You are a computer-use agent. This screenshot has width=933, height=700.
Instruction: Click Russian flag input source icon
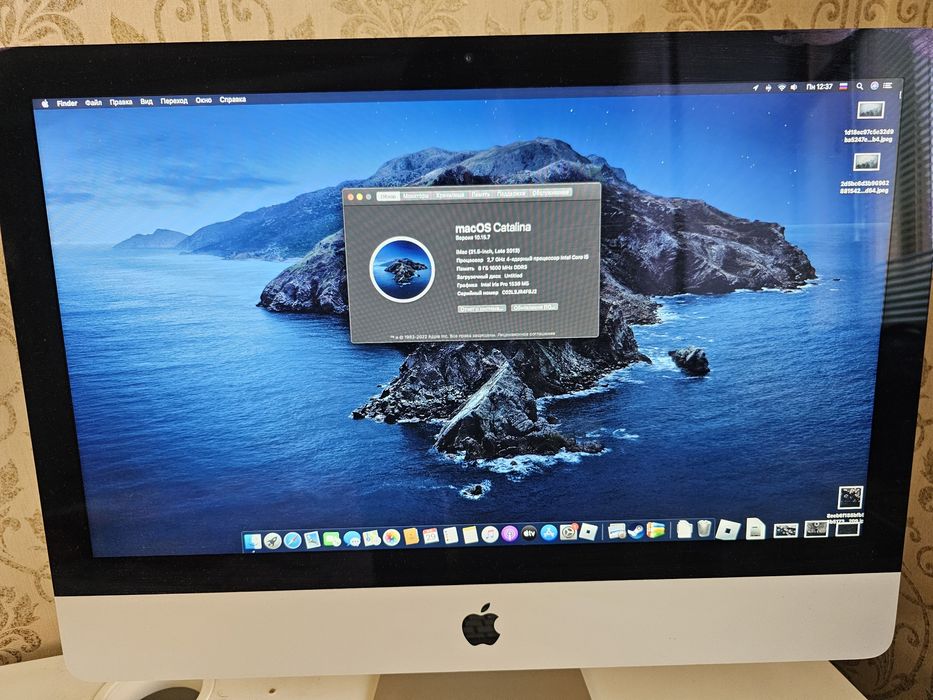click(843, 87)
